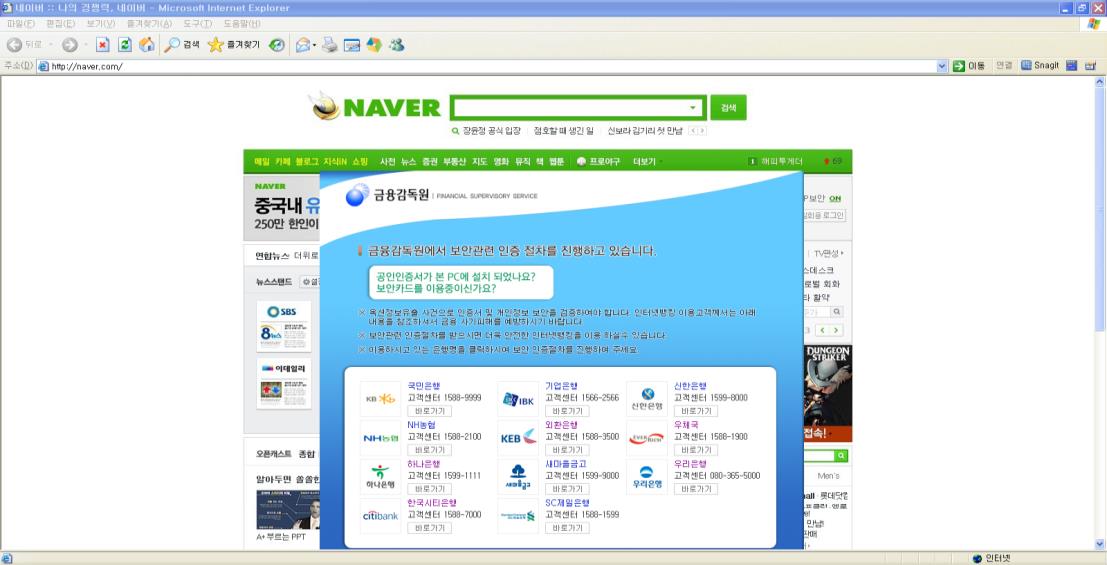Click the 이동 Go button beside address bar
The width and height of the screenshot is (1107, 565).
click(x=969, y=66)
